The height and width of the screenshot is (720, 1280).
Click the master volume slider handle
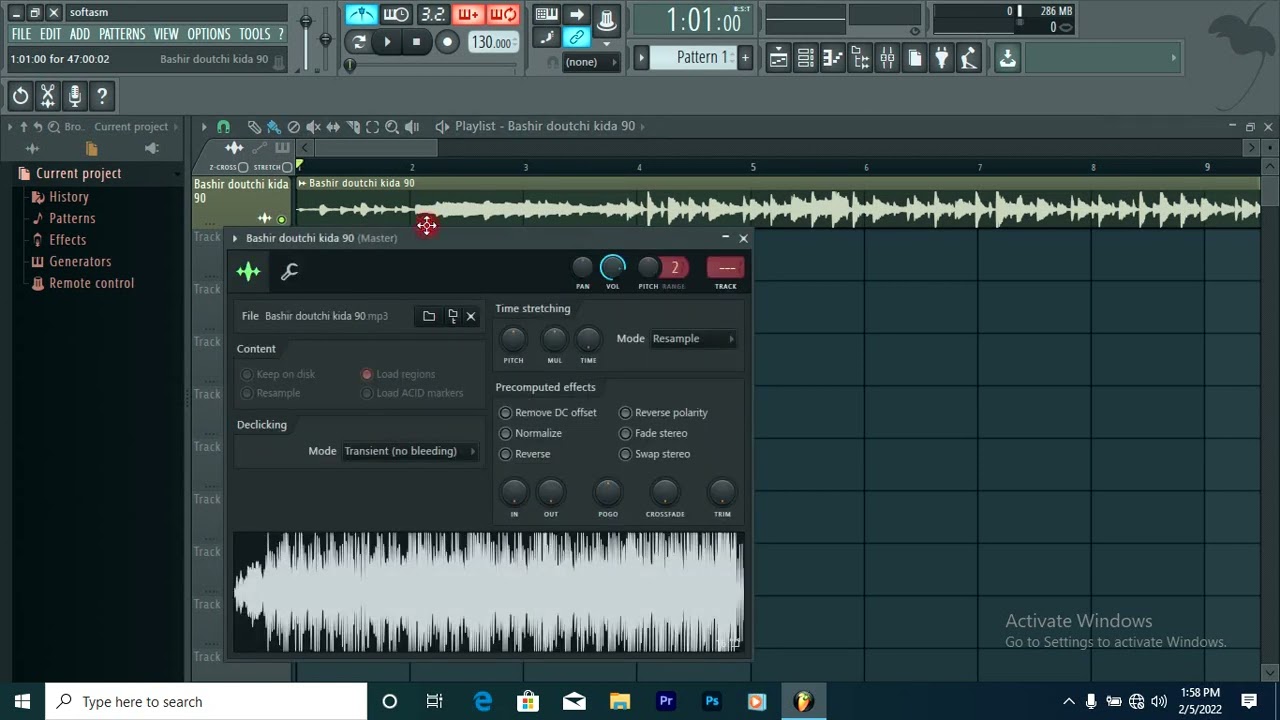[305, 21]
